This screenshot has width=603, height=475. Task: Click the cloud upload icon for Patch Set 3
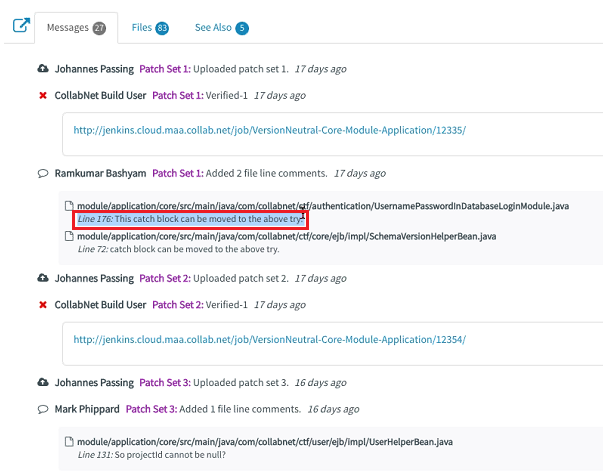click(x=43, y=383)
